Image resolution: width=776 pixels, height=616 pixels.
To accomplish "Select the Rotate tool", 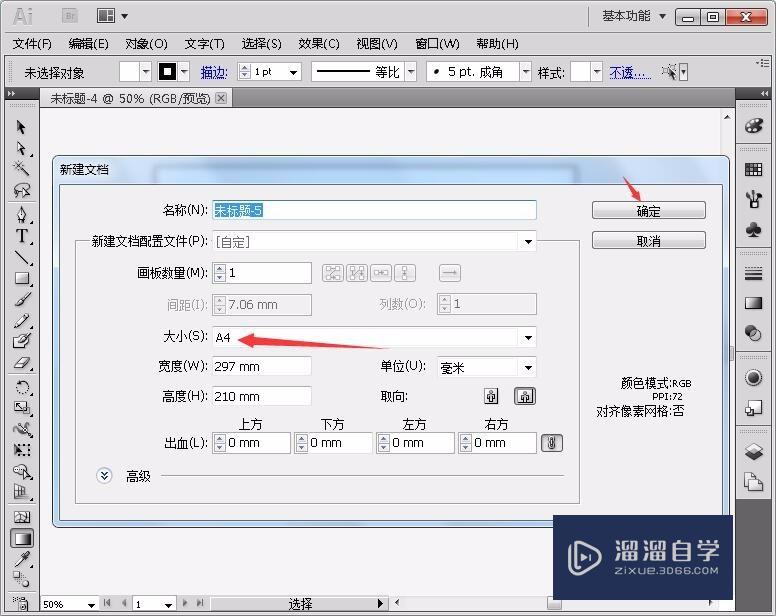I will 21,387.
